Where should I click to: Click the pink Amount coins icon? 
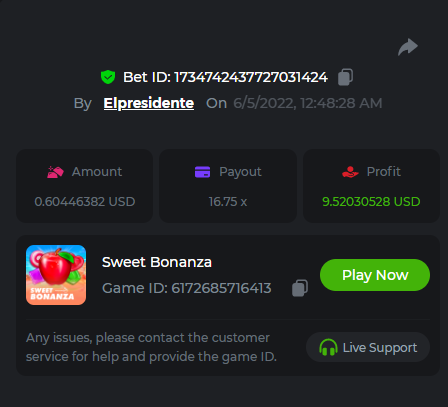(x=55, y=172)
